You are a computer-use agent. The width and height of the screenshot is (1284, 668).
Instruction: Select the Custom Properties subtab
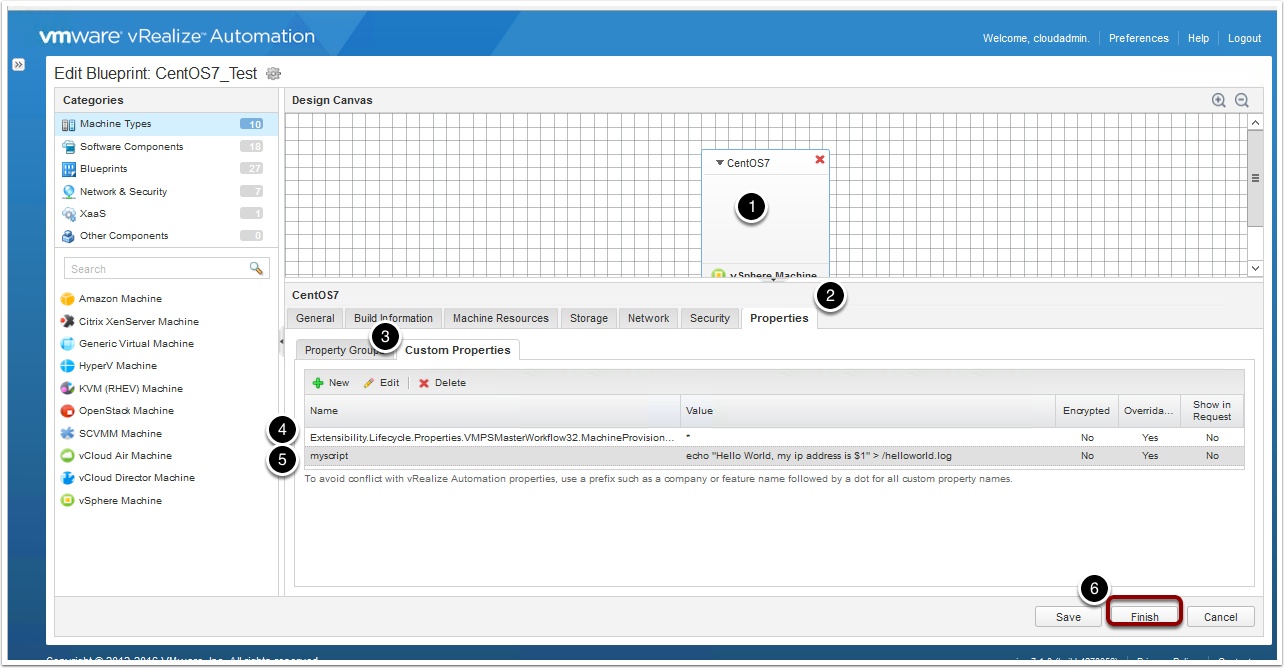tap(457, 350)
